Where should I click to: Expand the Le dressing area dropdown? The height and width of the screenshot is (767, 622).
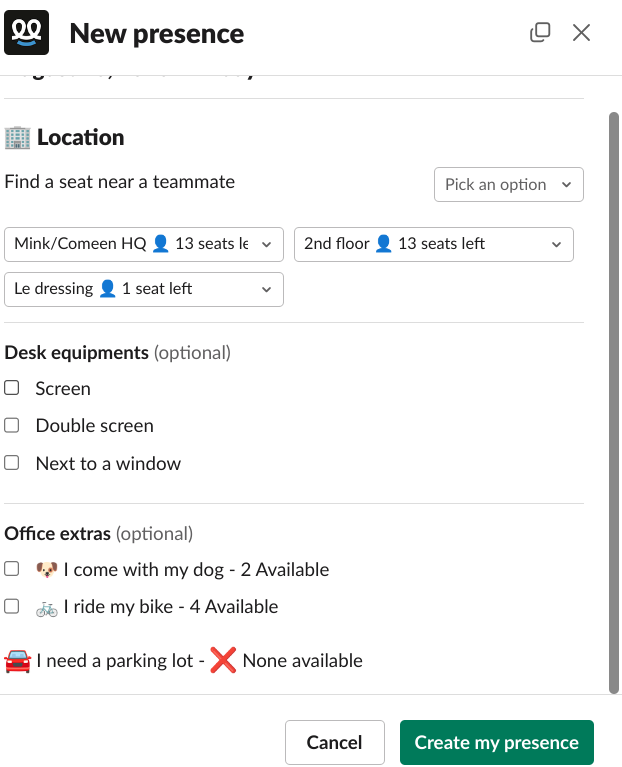pyautogui.click(x=144, y=289)
